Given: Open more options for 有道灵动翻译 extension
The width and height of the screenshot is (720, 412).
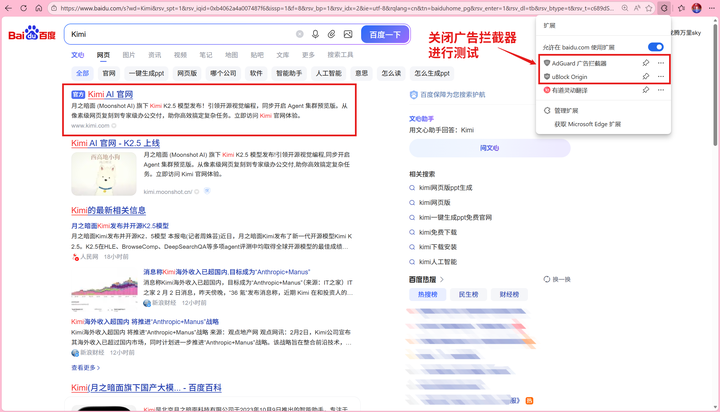Looking at the screenshot, I should [x=661, y=90].
